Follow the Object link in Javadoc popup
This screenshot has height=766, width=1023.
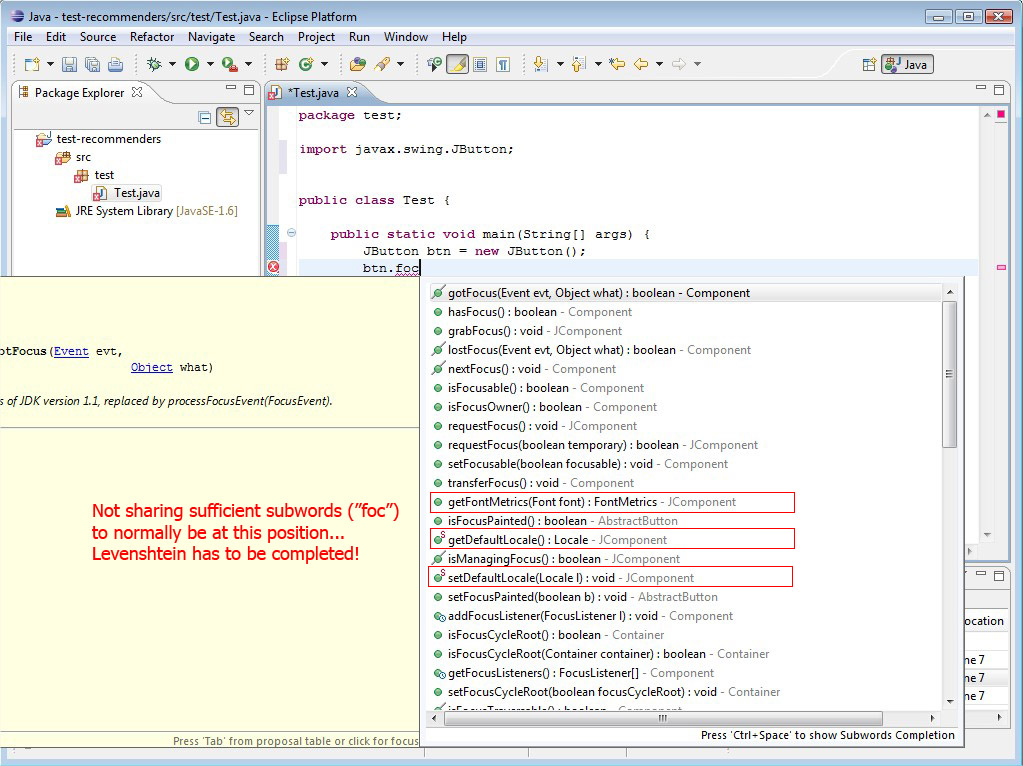tap(151, 367)
